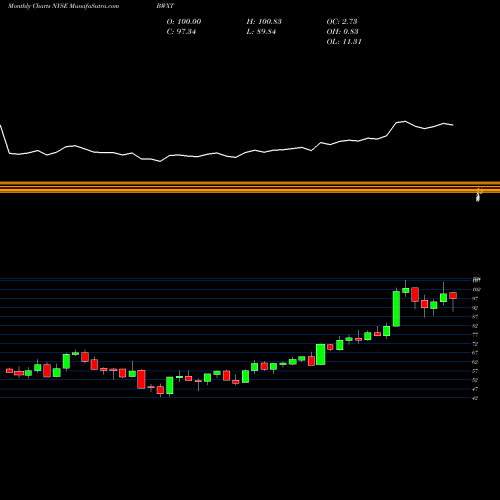Click the orange horizontal band across the chart
Viewport: 500px width, 500px height.
tap(250, 187)
